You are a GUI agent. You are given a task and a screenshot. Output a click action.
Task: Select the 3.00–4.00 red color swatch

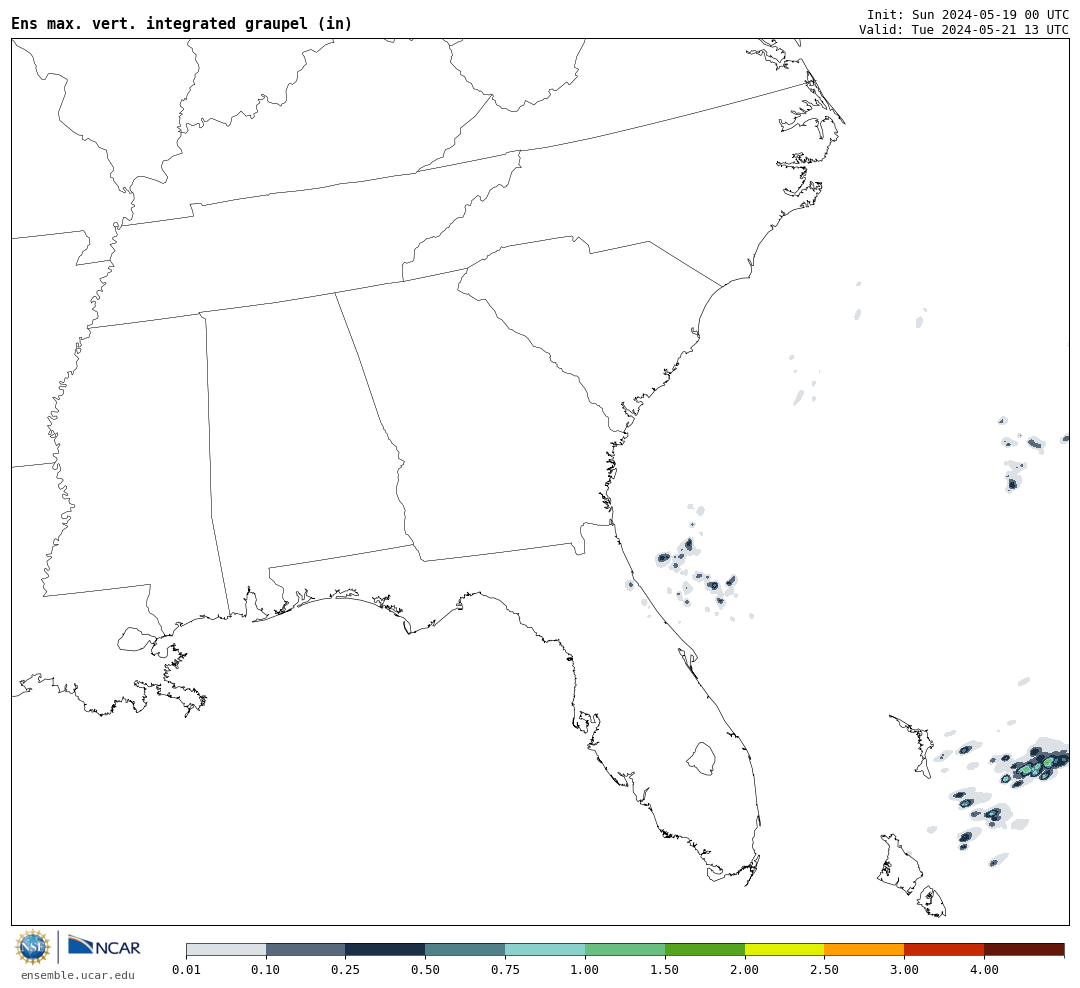point(944,949)
